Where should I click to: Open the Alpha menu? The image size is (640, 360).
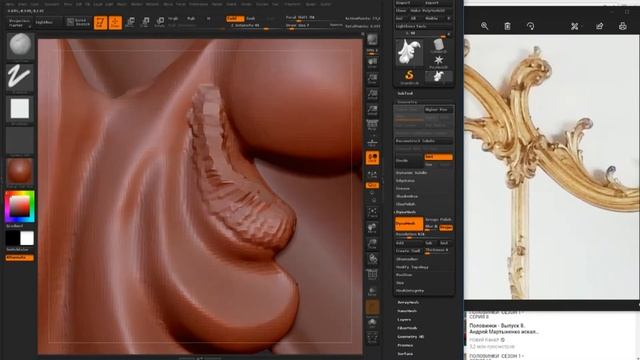[x=9, y=4]
